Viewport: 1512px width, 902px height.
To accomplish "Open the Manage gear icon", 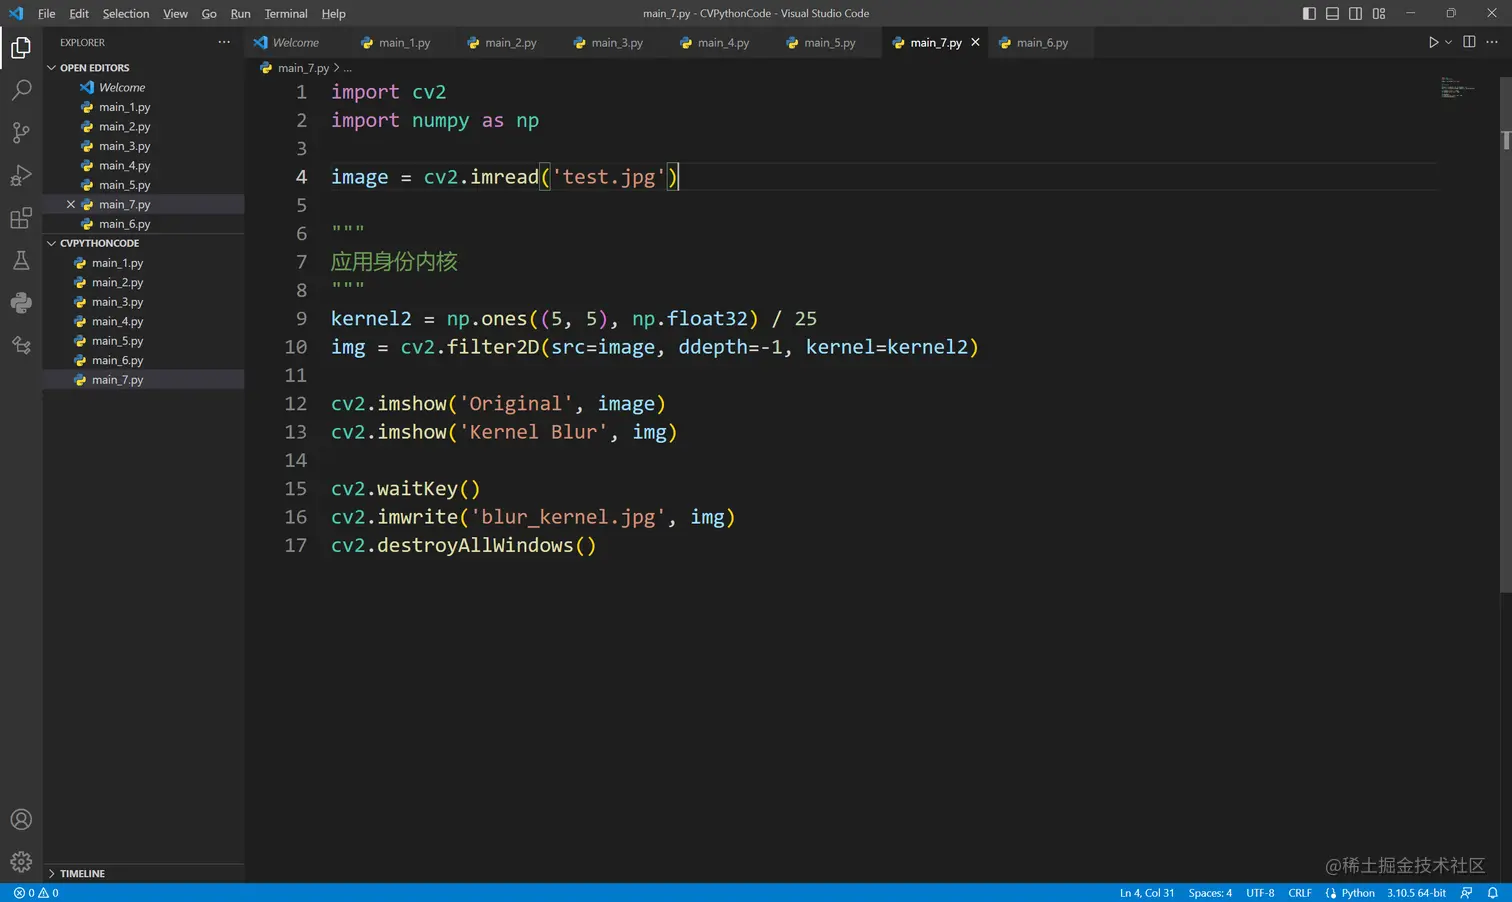I will 21,861.
